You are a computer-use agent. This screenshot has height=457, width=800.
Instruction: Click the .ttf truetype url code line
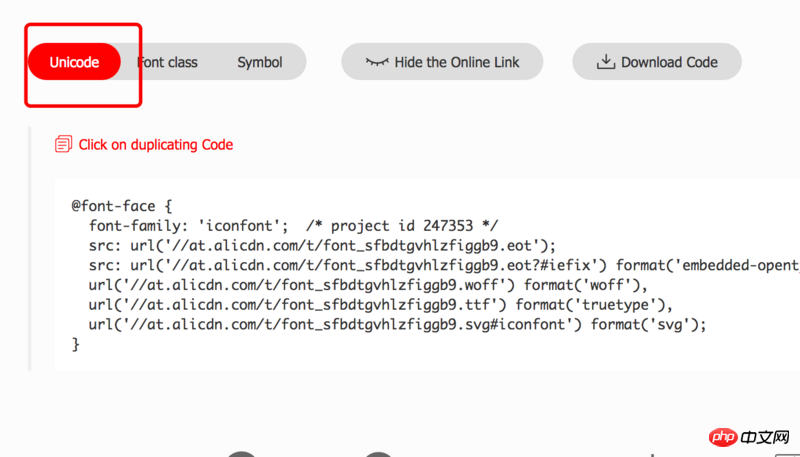coord(381,305)
